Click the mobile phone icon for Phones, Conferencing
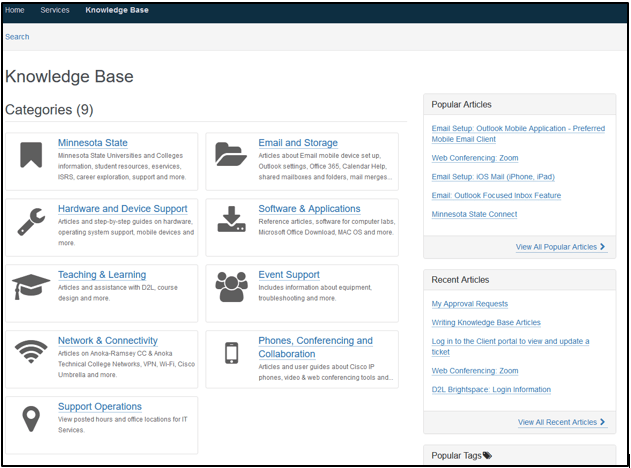 (231, 353)
